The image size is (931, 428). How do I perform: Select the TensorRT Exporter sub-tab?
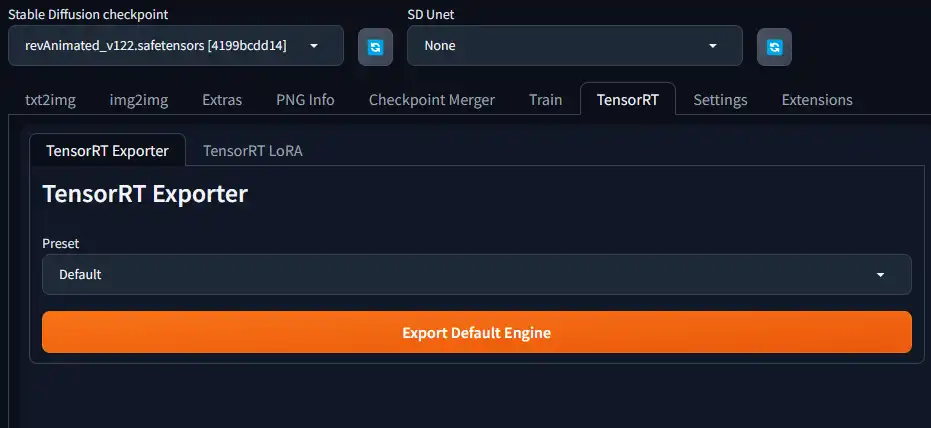[x=107, y=150]
